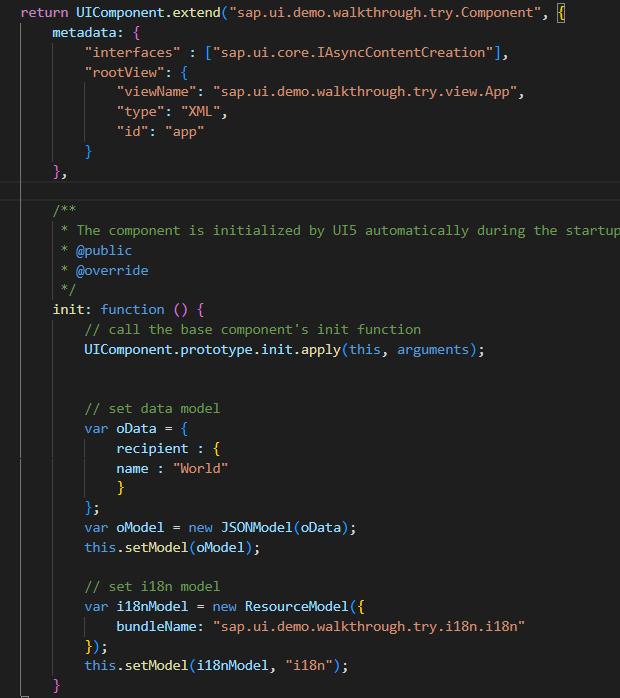The width and height of the screenshot is (620, 698).
Task: Click the 'bundleName' property
Action: (156, 626)
